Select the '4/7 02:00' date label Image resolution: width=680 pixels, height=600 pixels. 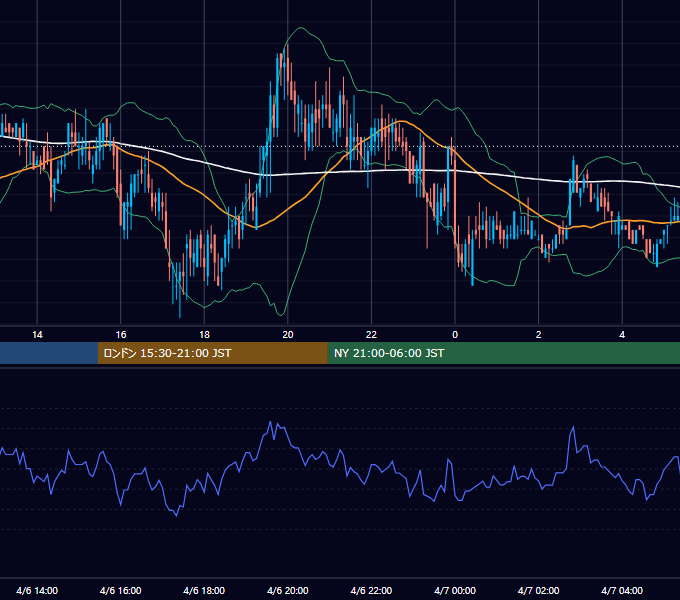(538, 590)
